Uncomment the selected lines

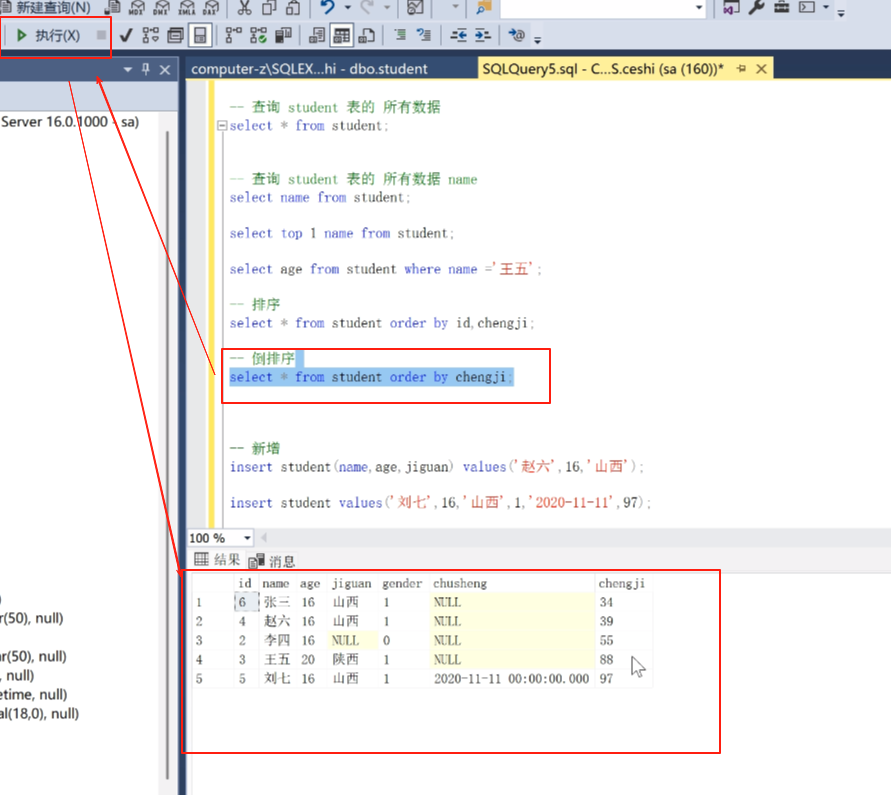click(x=424, y=36)
